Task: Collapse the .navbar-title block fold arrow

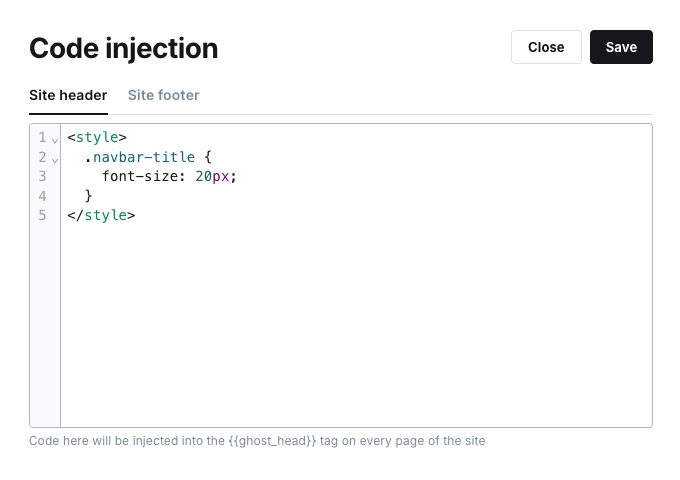Action: [x=54, y=159]
